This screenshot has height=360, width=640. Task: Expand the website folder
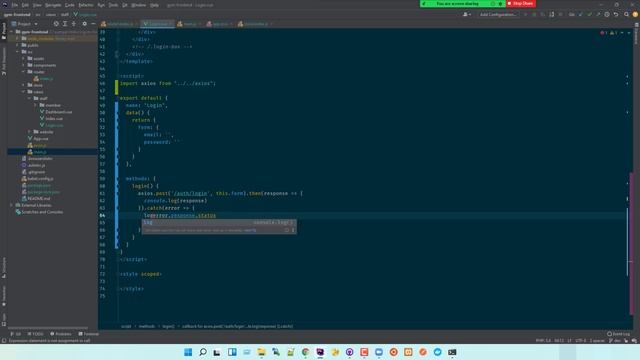coord(29,132)
